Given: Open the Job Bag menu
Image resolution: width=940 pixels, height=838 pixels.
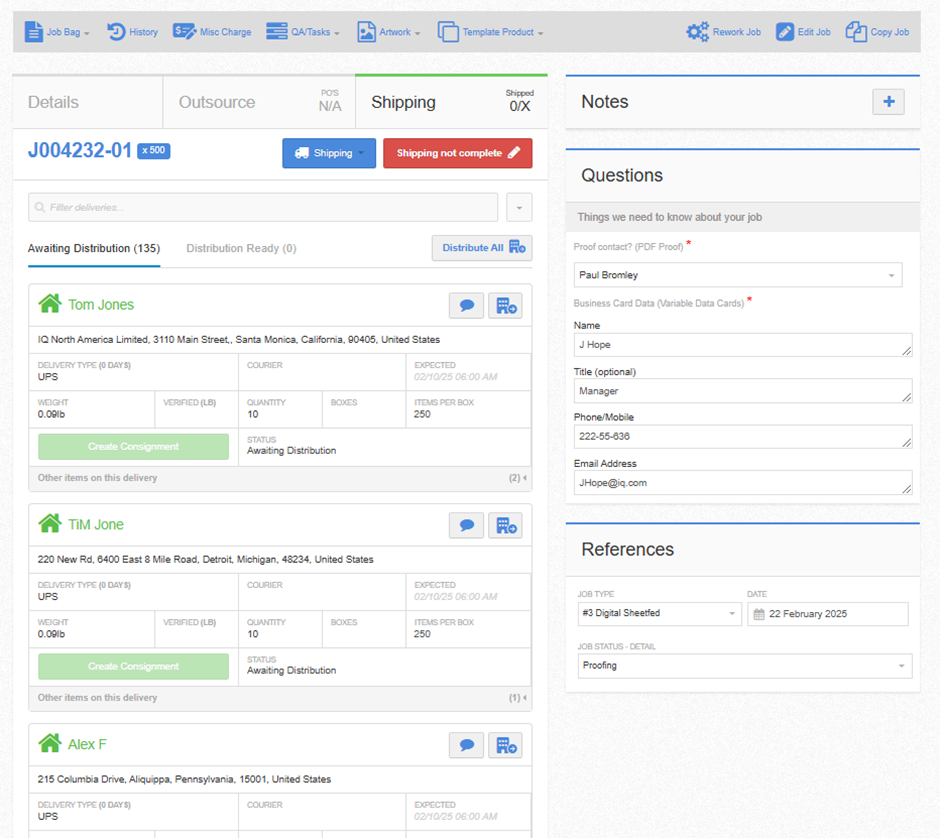Looking at the screenshot, I should pos(57,32).
